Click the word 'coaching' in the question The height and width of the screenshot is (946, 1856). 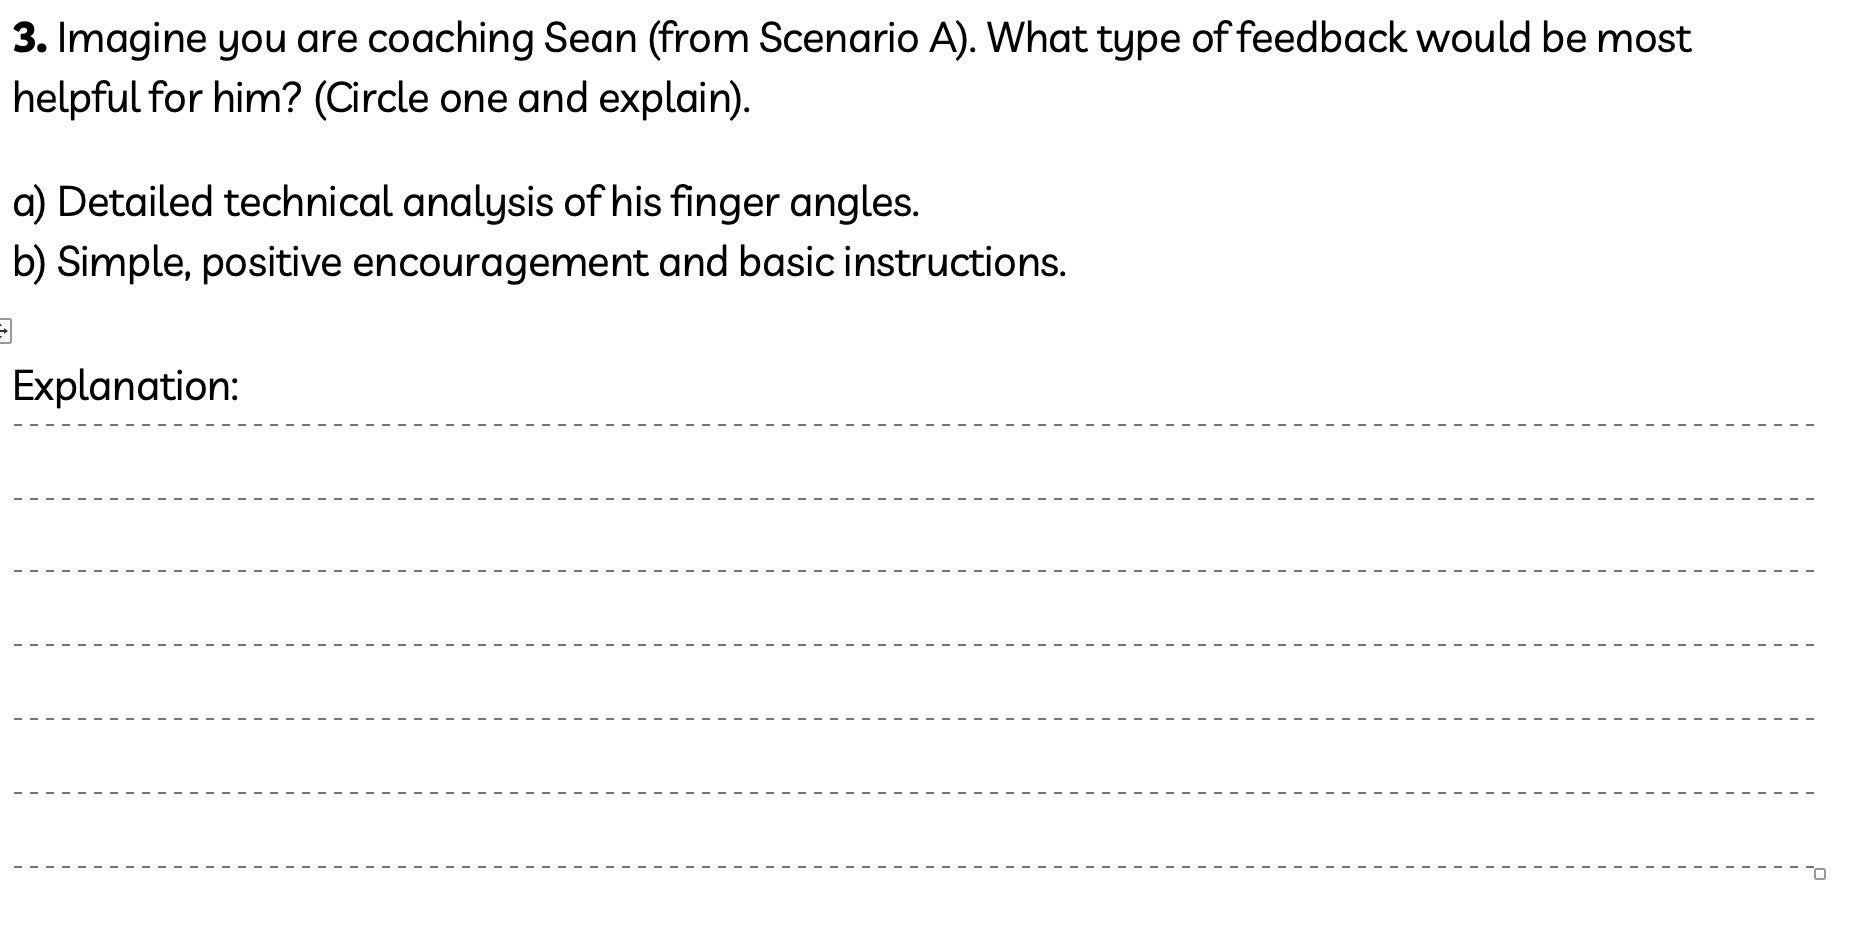451,39
